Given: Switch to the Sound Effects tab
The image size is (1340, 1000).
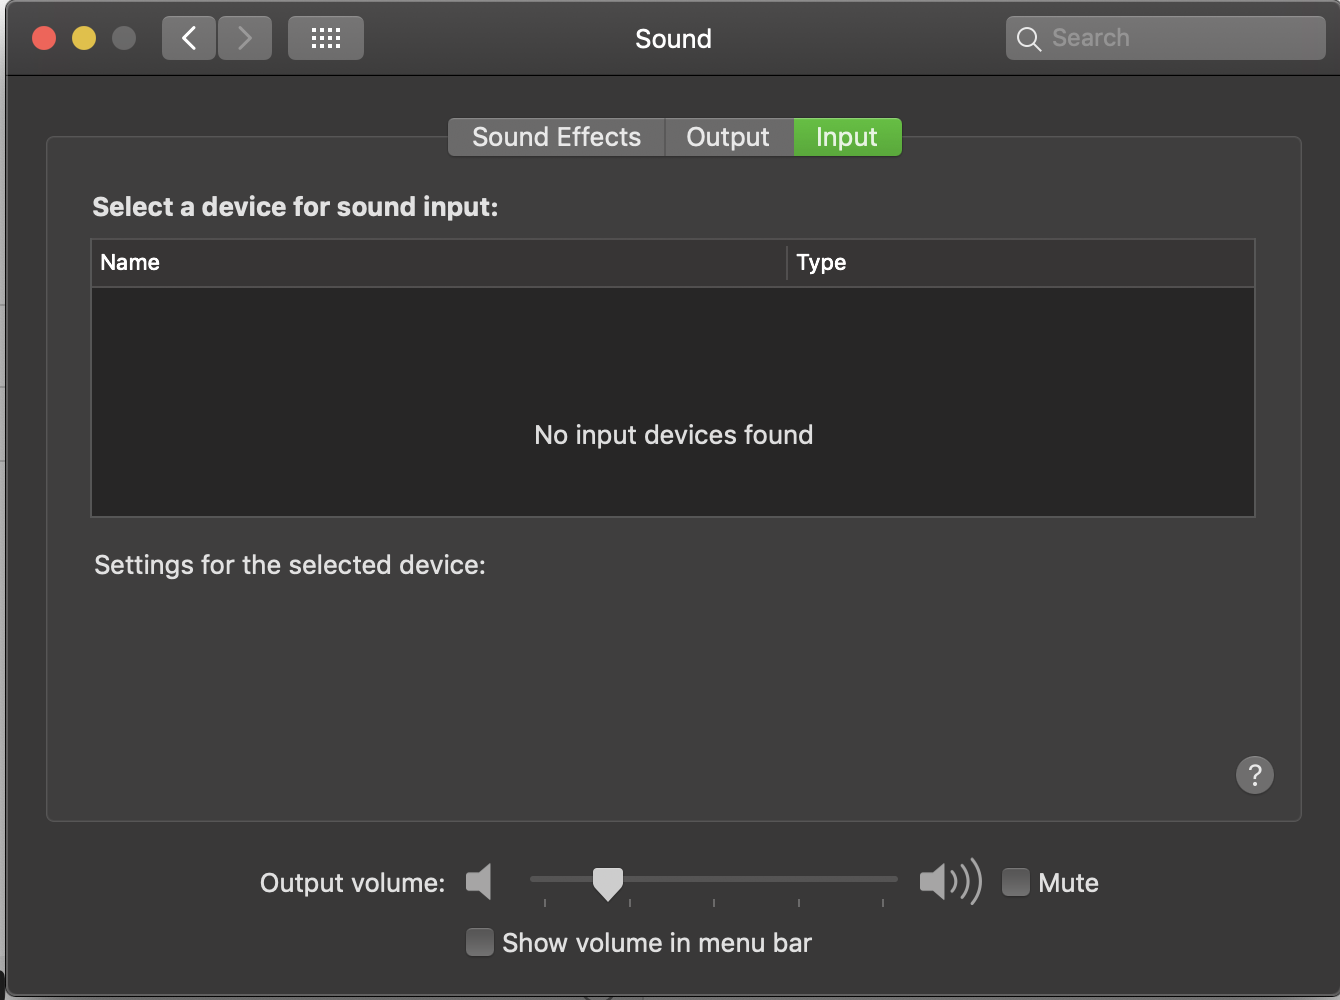Looking at the screenshot, I should (556, 137).
